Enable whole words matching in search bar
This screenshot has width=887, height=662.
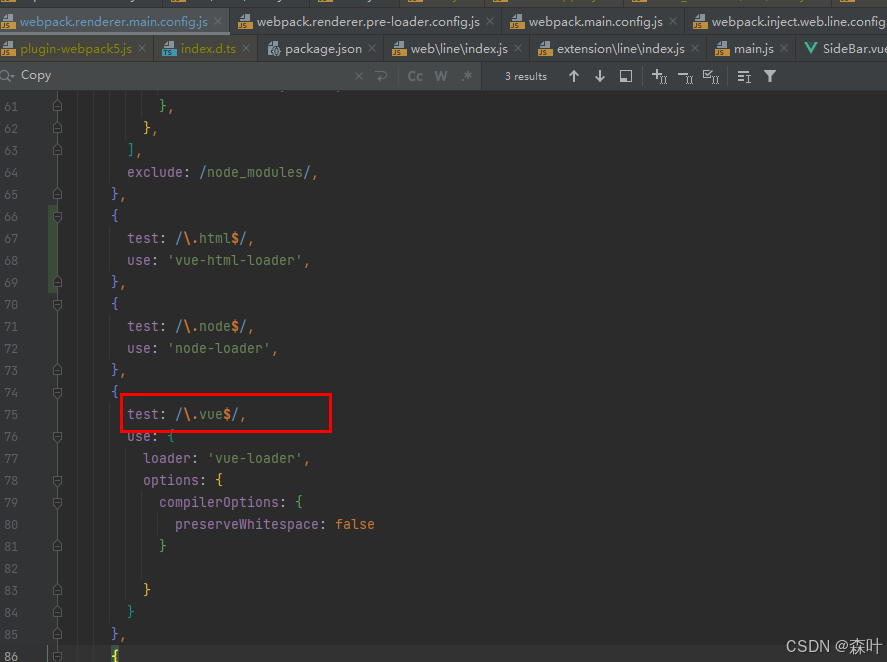tap(440, 76)
